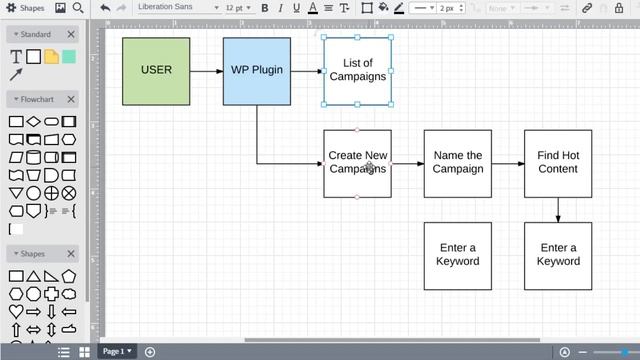Select the USER block on canvas
The image size is (640, 360).
click(156, 71)
